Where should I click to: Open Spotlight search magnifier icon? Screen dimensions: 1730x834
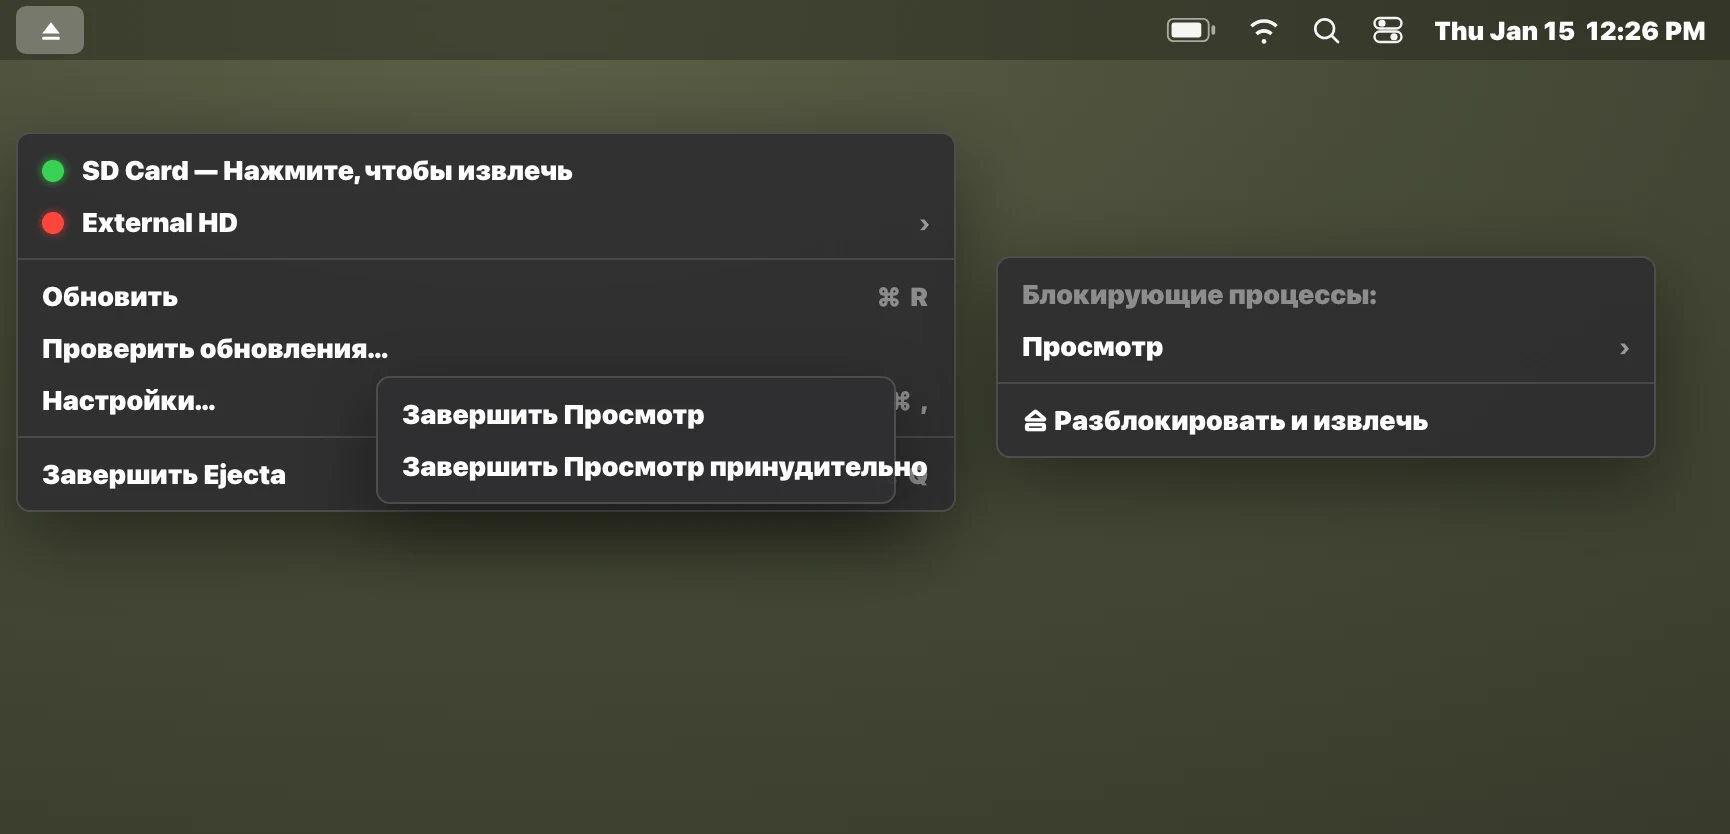click(1326, 31)
